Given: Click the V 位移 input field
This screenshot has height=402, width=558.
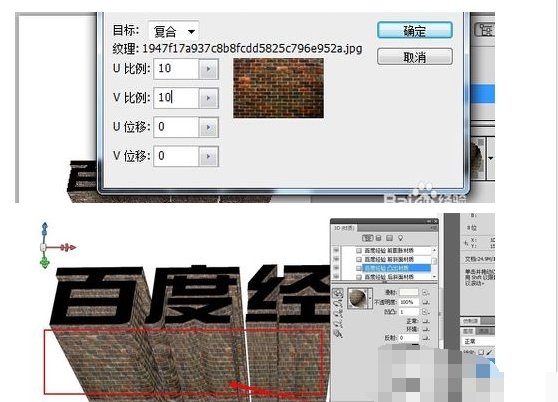Looking at the screenshot, I should click(176, 156).
